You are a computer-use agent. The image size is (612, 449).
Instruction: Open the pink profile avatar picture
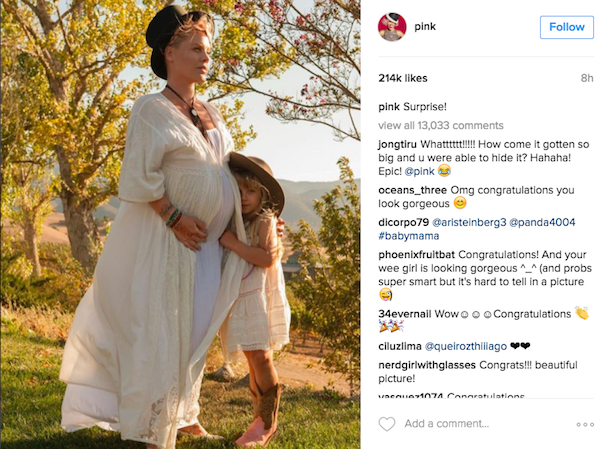(x=392, y=27)
